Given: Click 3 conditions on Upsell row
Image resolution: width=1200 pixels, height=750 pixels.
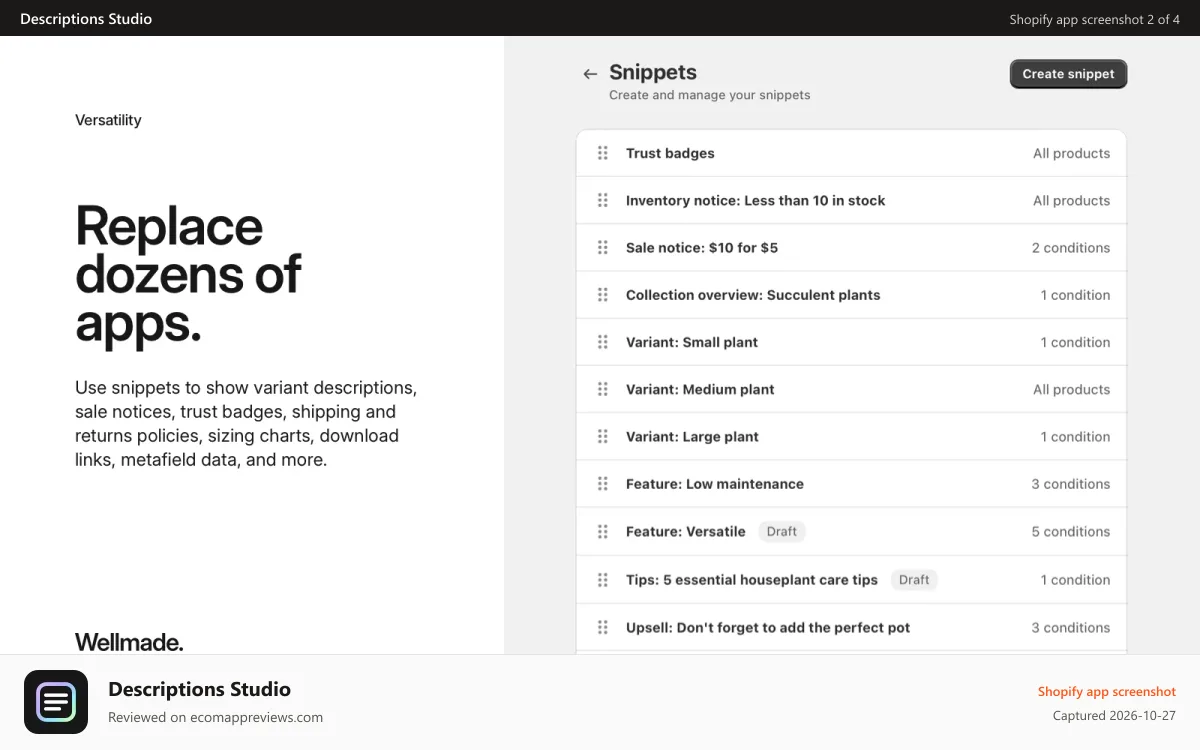Looking at the screenshot, I should pyautogui.click(x=1071, y=628).
